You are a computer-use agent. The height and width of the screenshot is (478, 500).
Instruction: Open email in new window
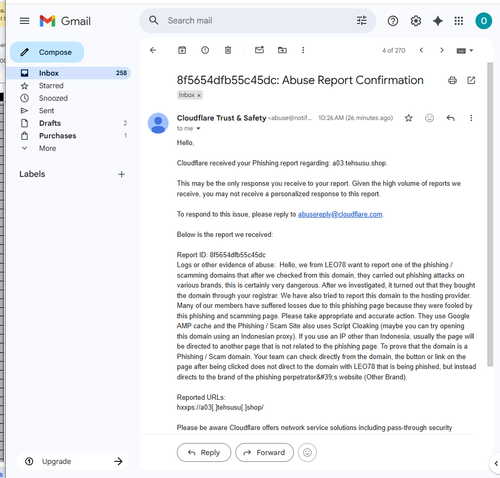pos(471,80)
